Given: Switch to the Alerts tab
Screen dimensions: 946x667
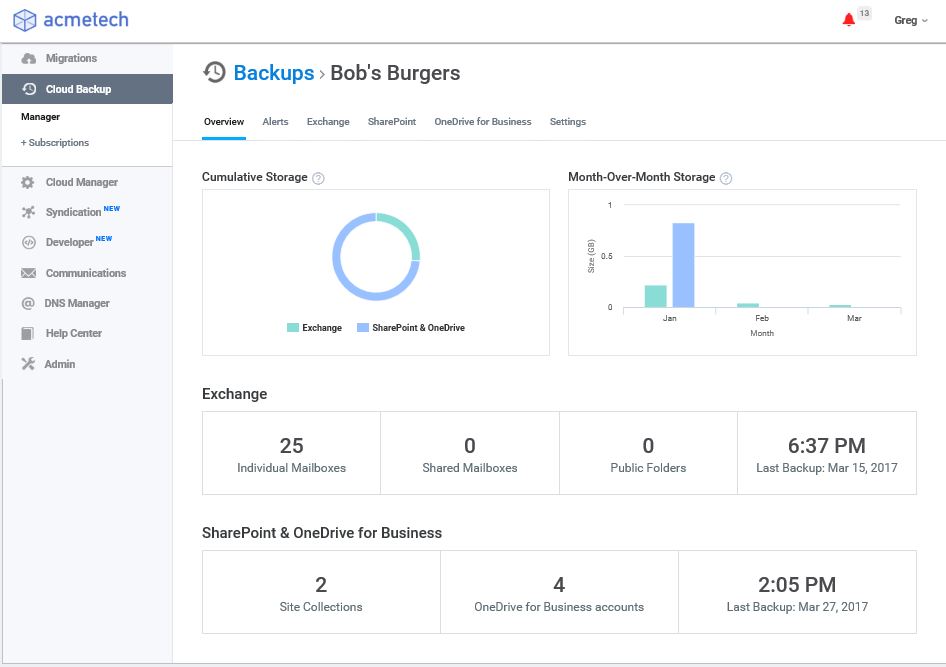Looking at the screenshot, I should click(x=275, y=122).
